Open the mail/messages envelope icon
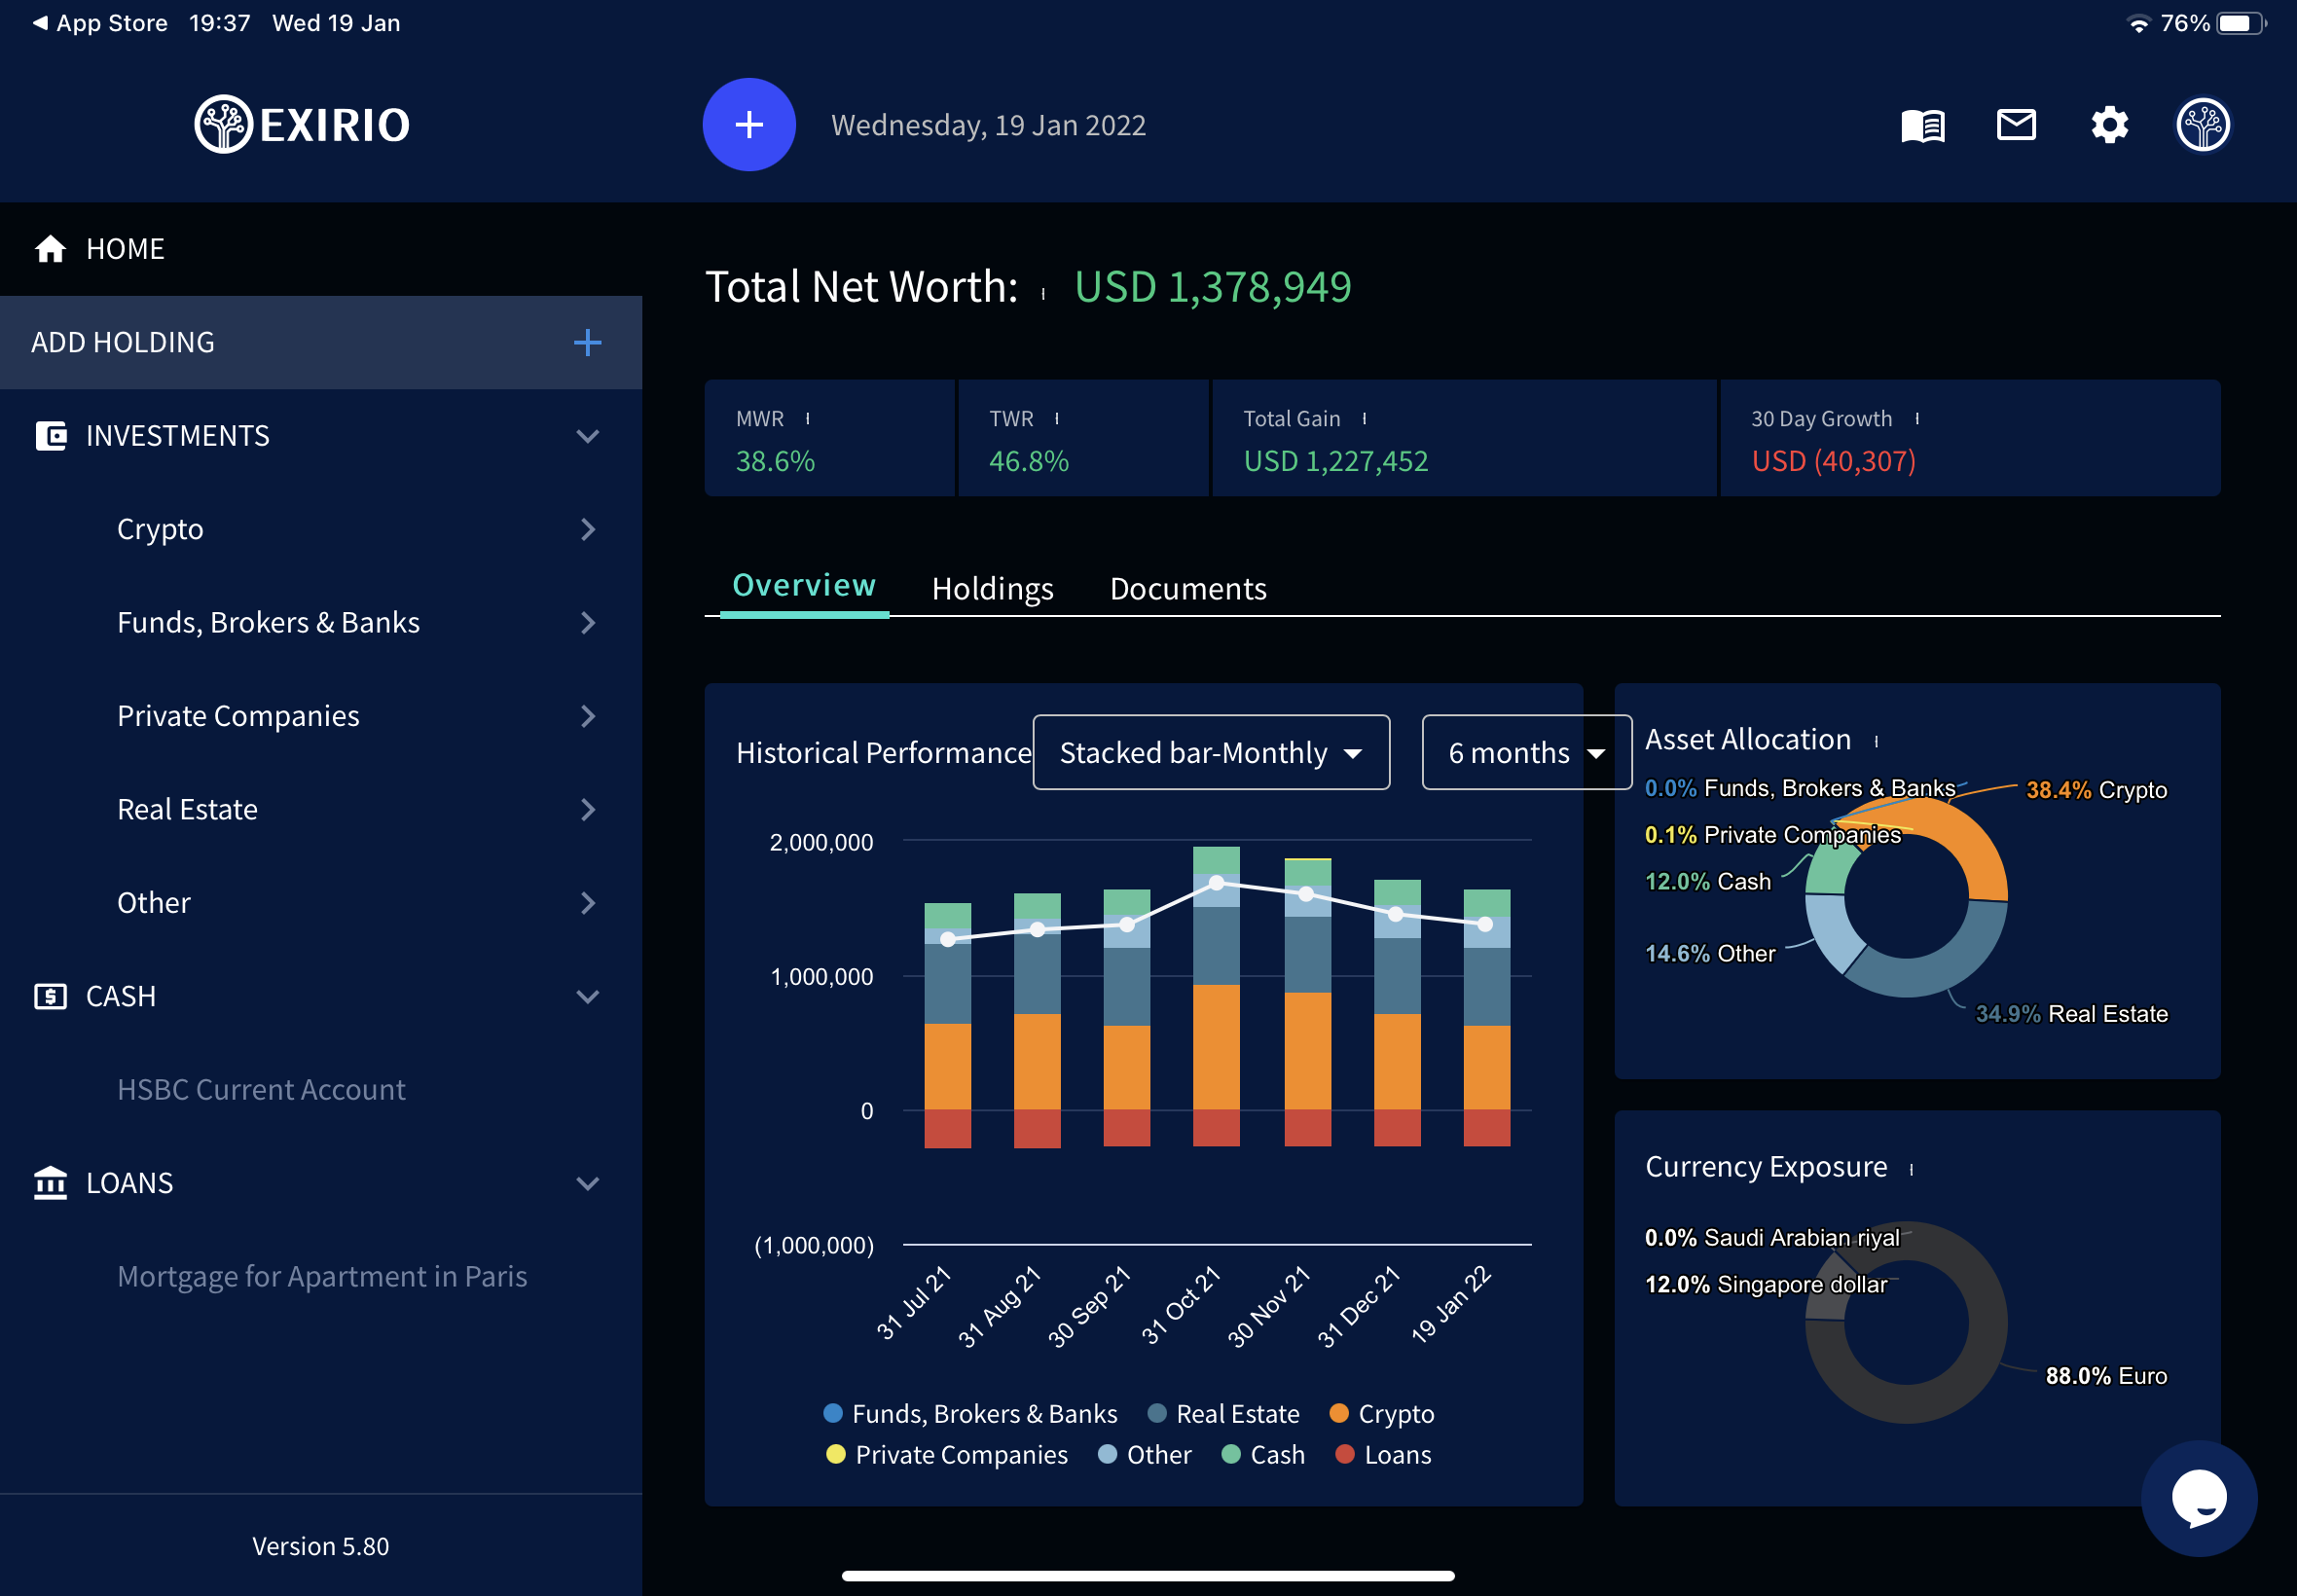 [2017, 124]
